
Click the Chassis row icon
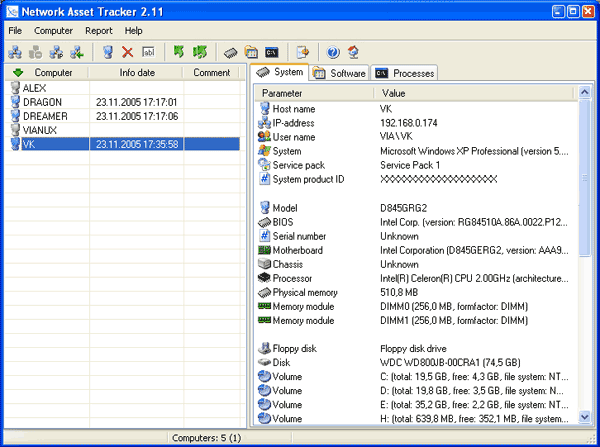click(x=264, y=264)
